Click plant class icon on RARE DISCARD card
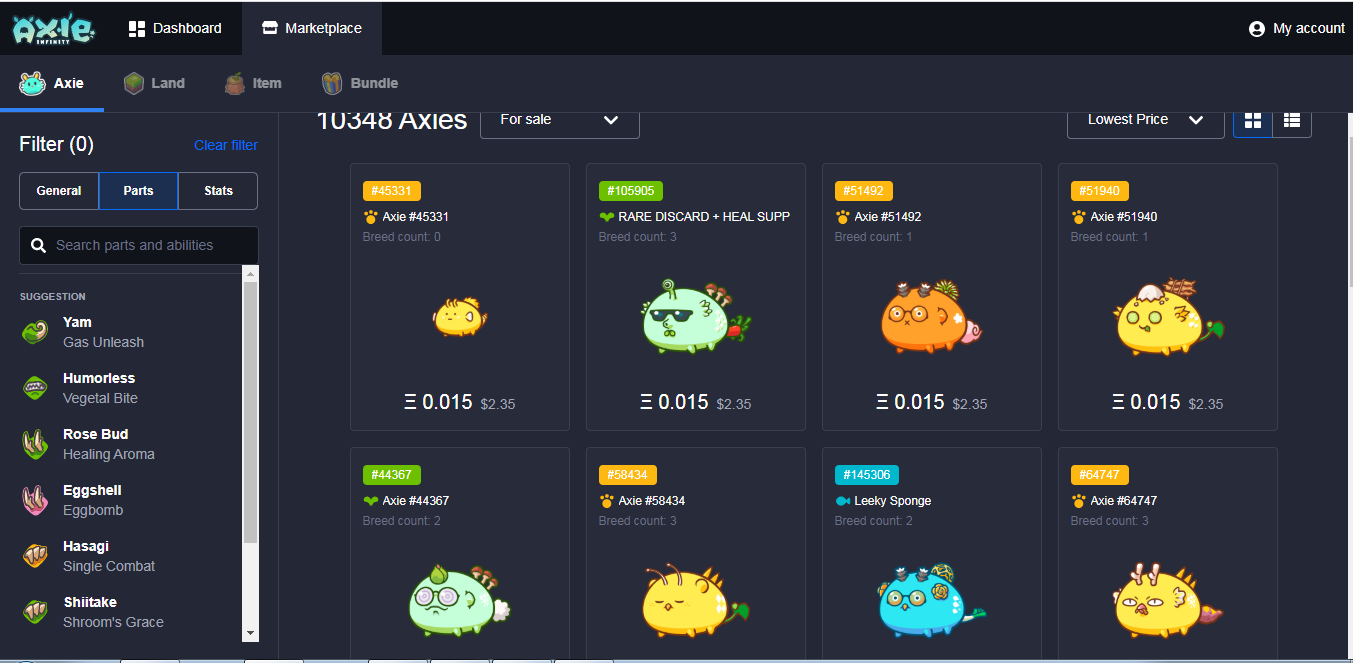This screenshot has width=1353, height=663. [x=606, y=216]
